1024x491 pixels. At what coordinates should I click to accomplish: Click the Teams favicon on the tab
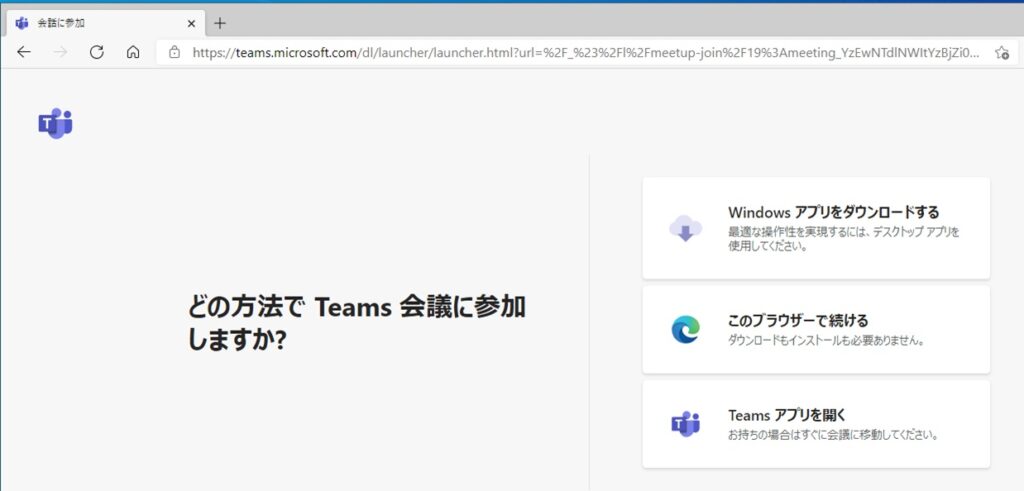click(x=22, y=24)
